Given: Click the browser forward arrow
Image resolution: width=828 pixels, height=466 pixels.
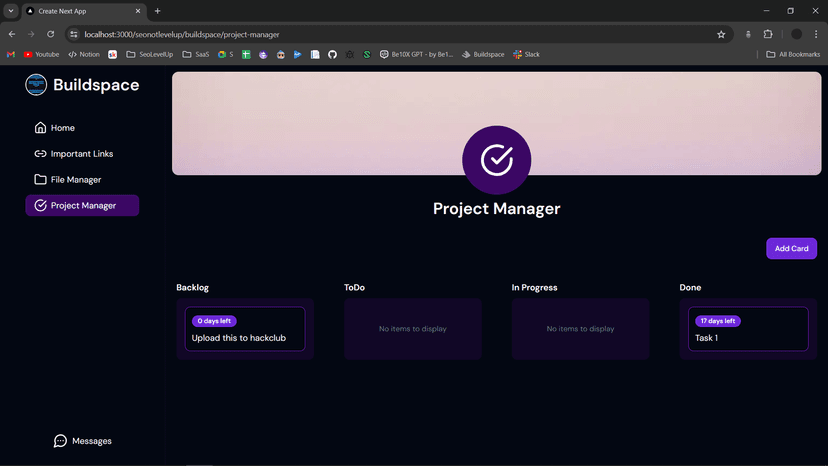Looking at the screenshot, I should point(31,34).
